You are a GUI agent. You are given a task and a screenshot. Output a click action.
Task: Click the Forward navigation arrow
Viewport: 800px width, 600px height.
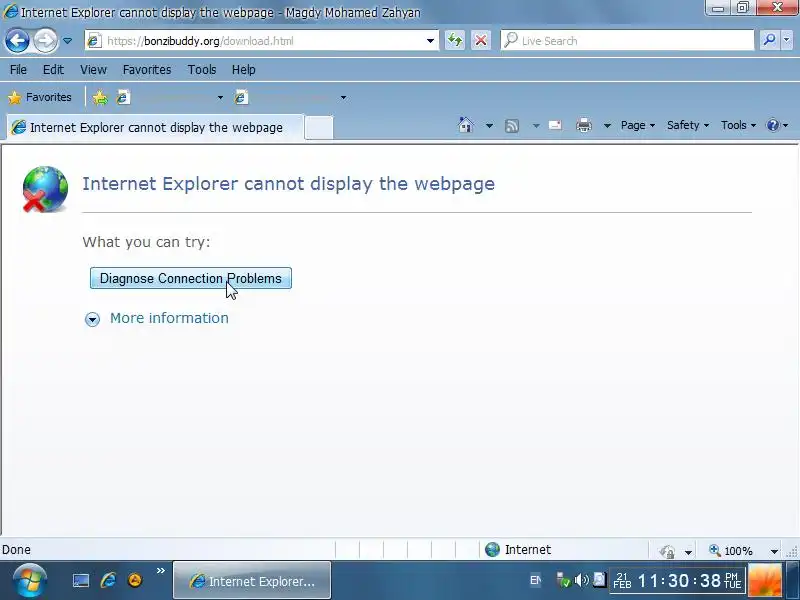point(45,41)
